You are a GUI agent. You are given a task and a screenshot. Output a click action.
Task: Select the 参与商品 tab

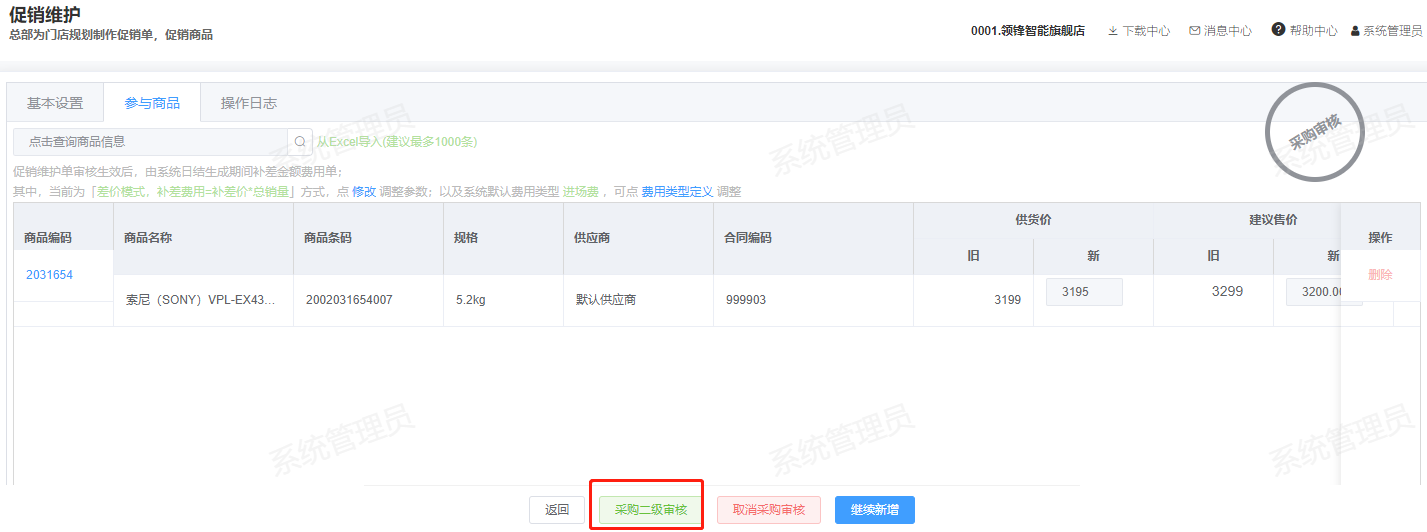[x=152, y=103]
